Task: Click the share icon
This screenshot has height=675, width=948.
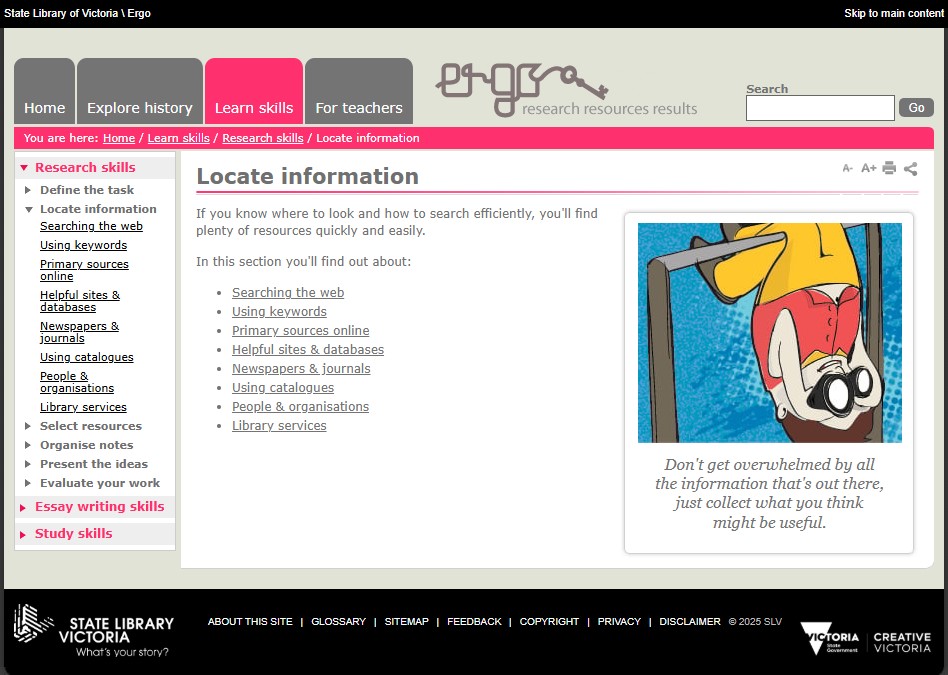Action: tap(910, 169)
